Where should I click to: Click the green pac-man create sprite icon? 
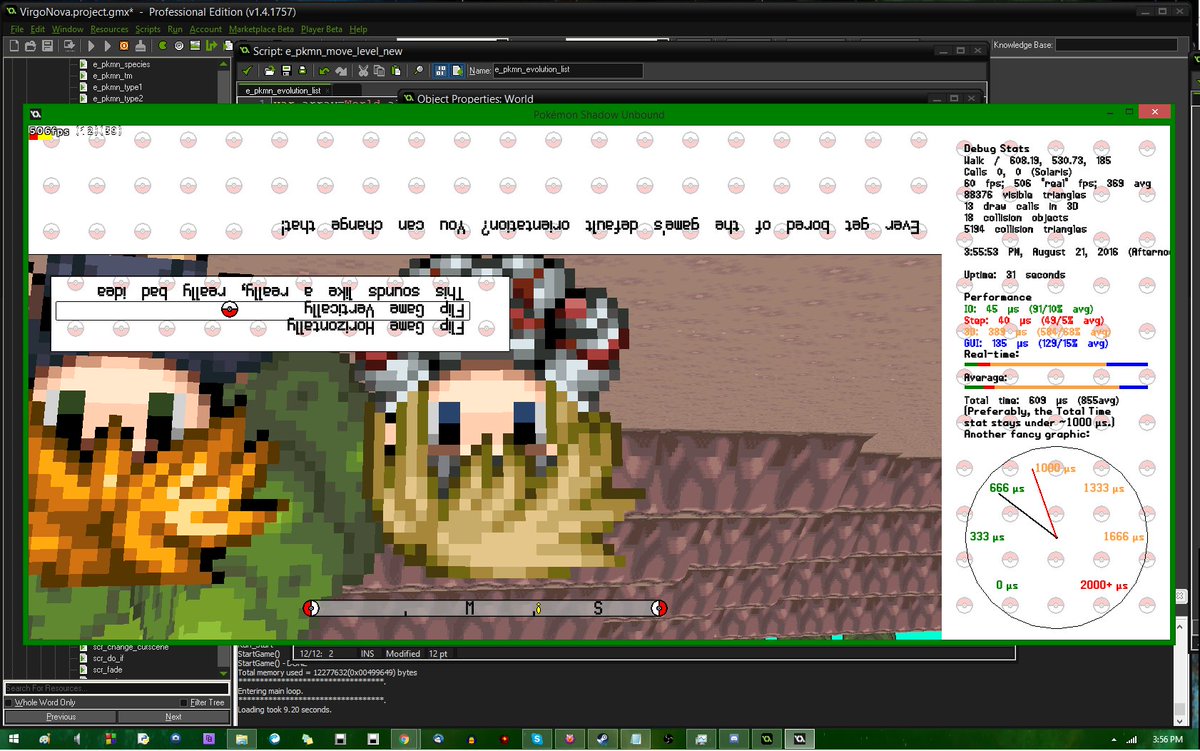163,45
